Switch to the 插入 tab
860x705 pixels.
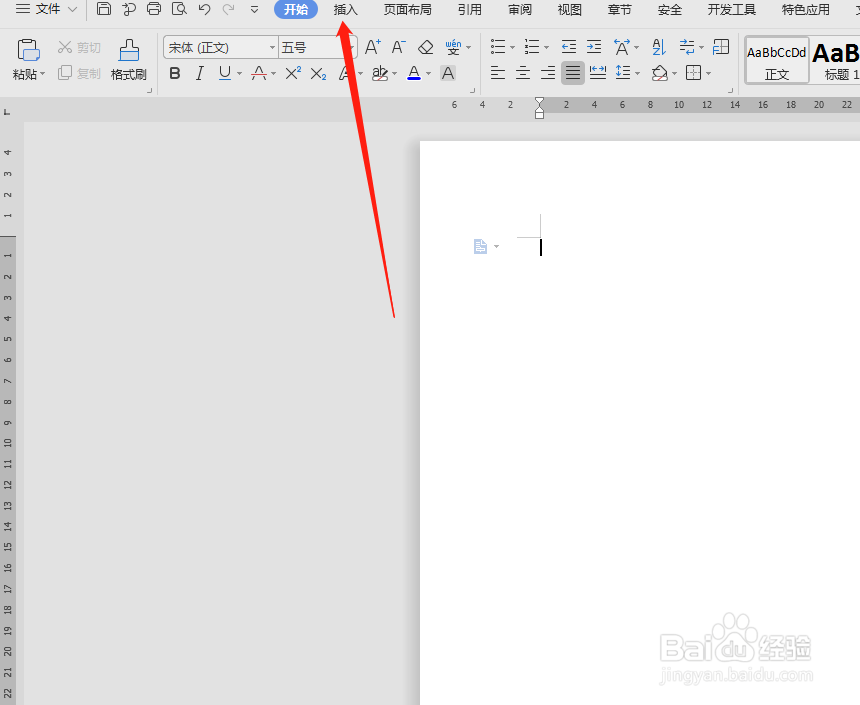[x=346, y=9]
